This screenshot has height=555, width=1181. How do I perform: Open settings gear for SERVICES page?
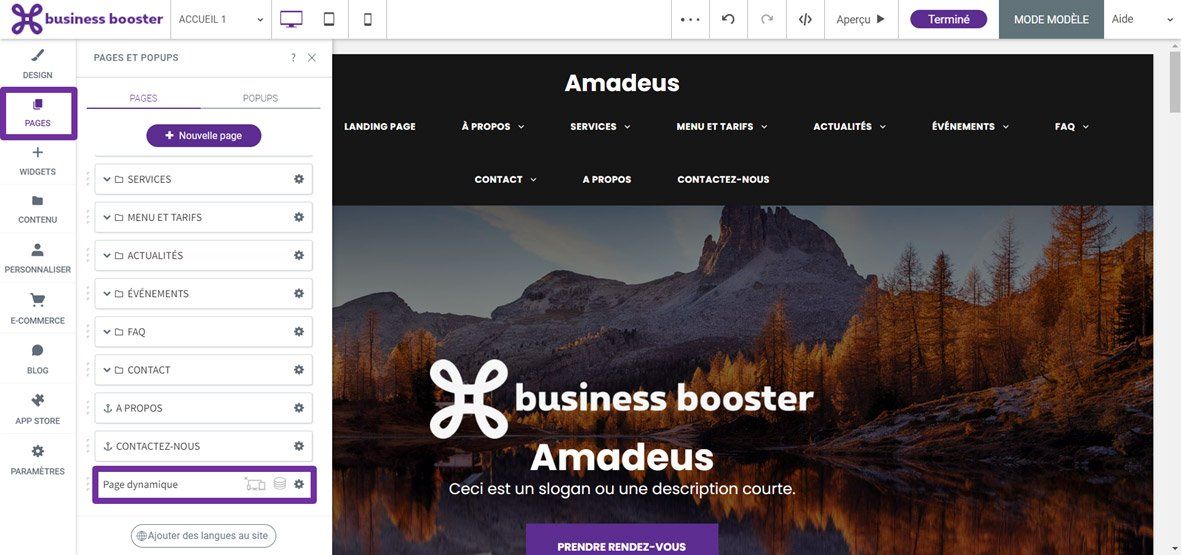tap(299, 179)
